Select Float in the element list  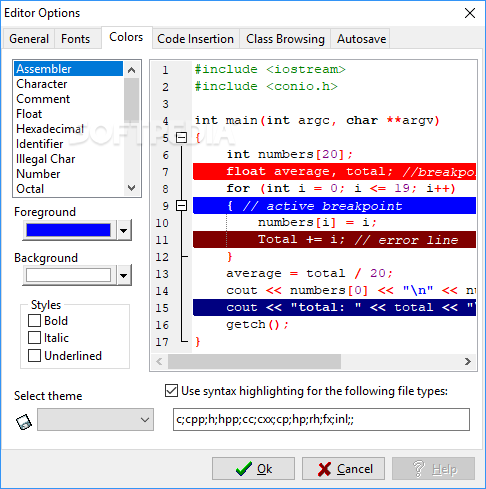pos(69,114)
